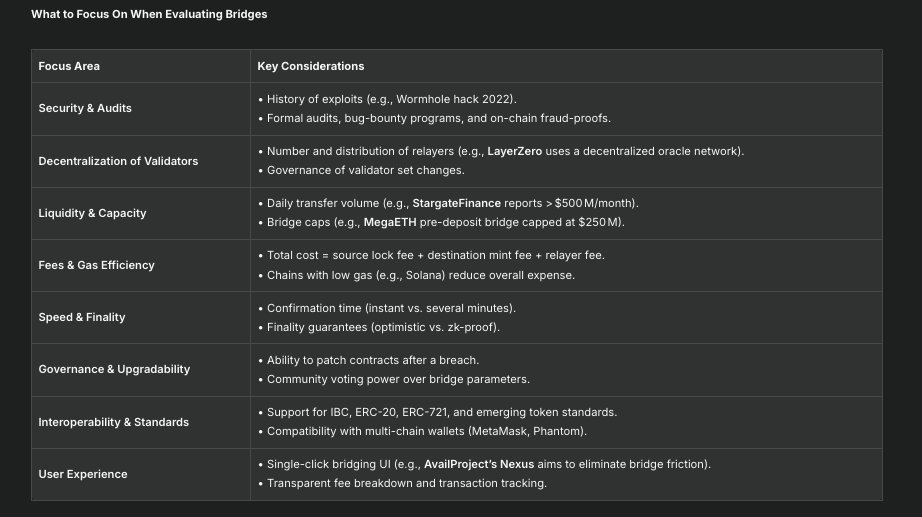Click the multi-chain wallets compatibility line
The height and width of the screenshot is (517, 922).
point(426,431)
